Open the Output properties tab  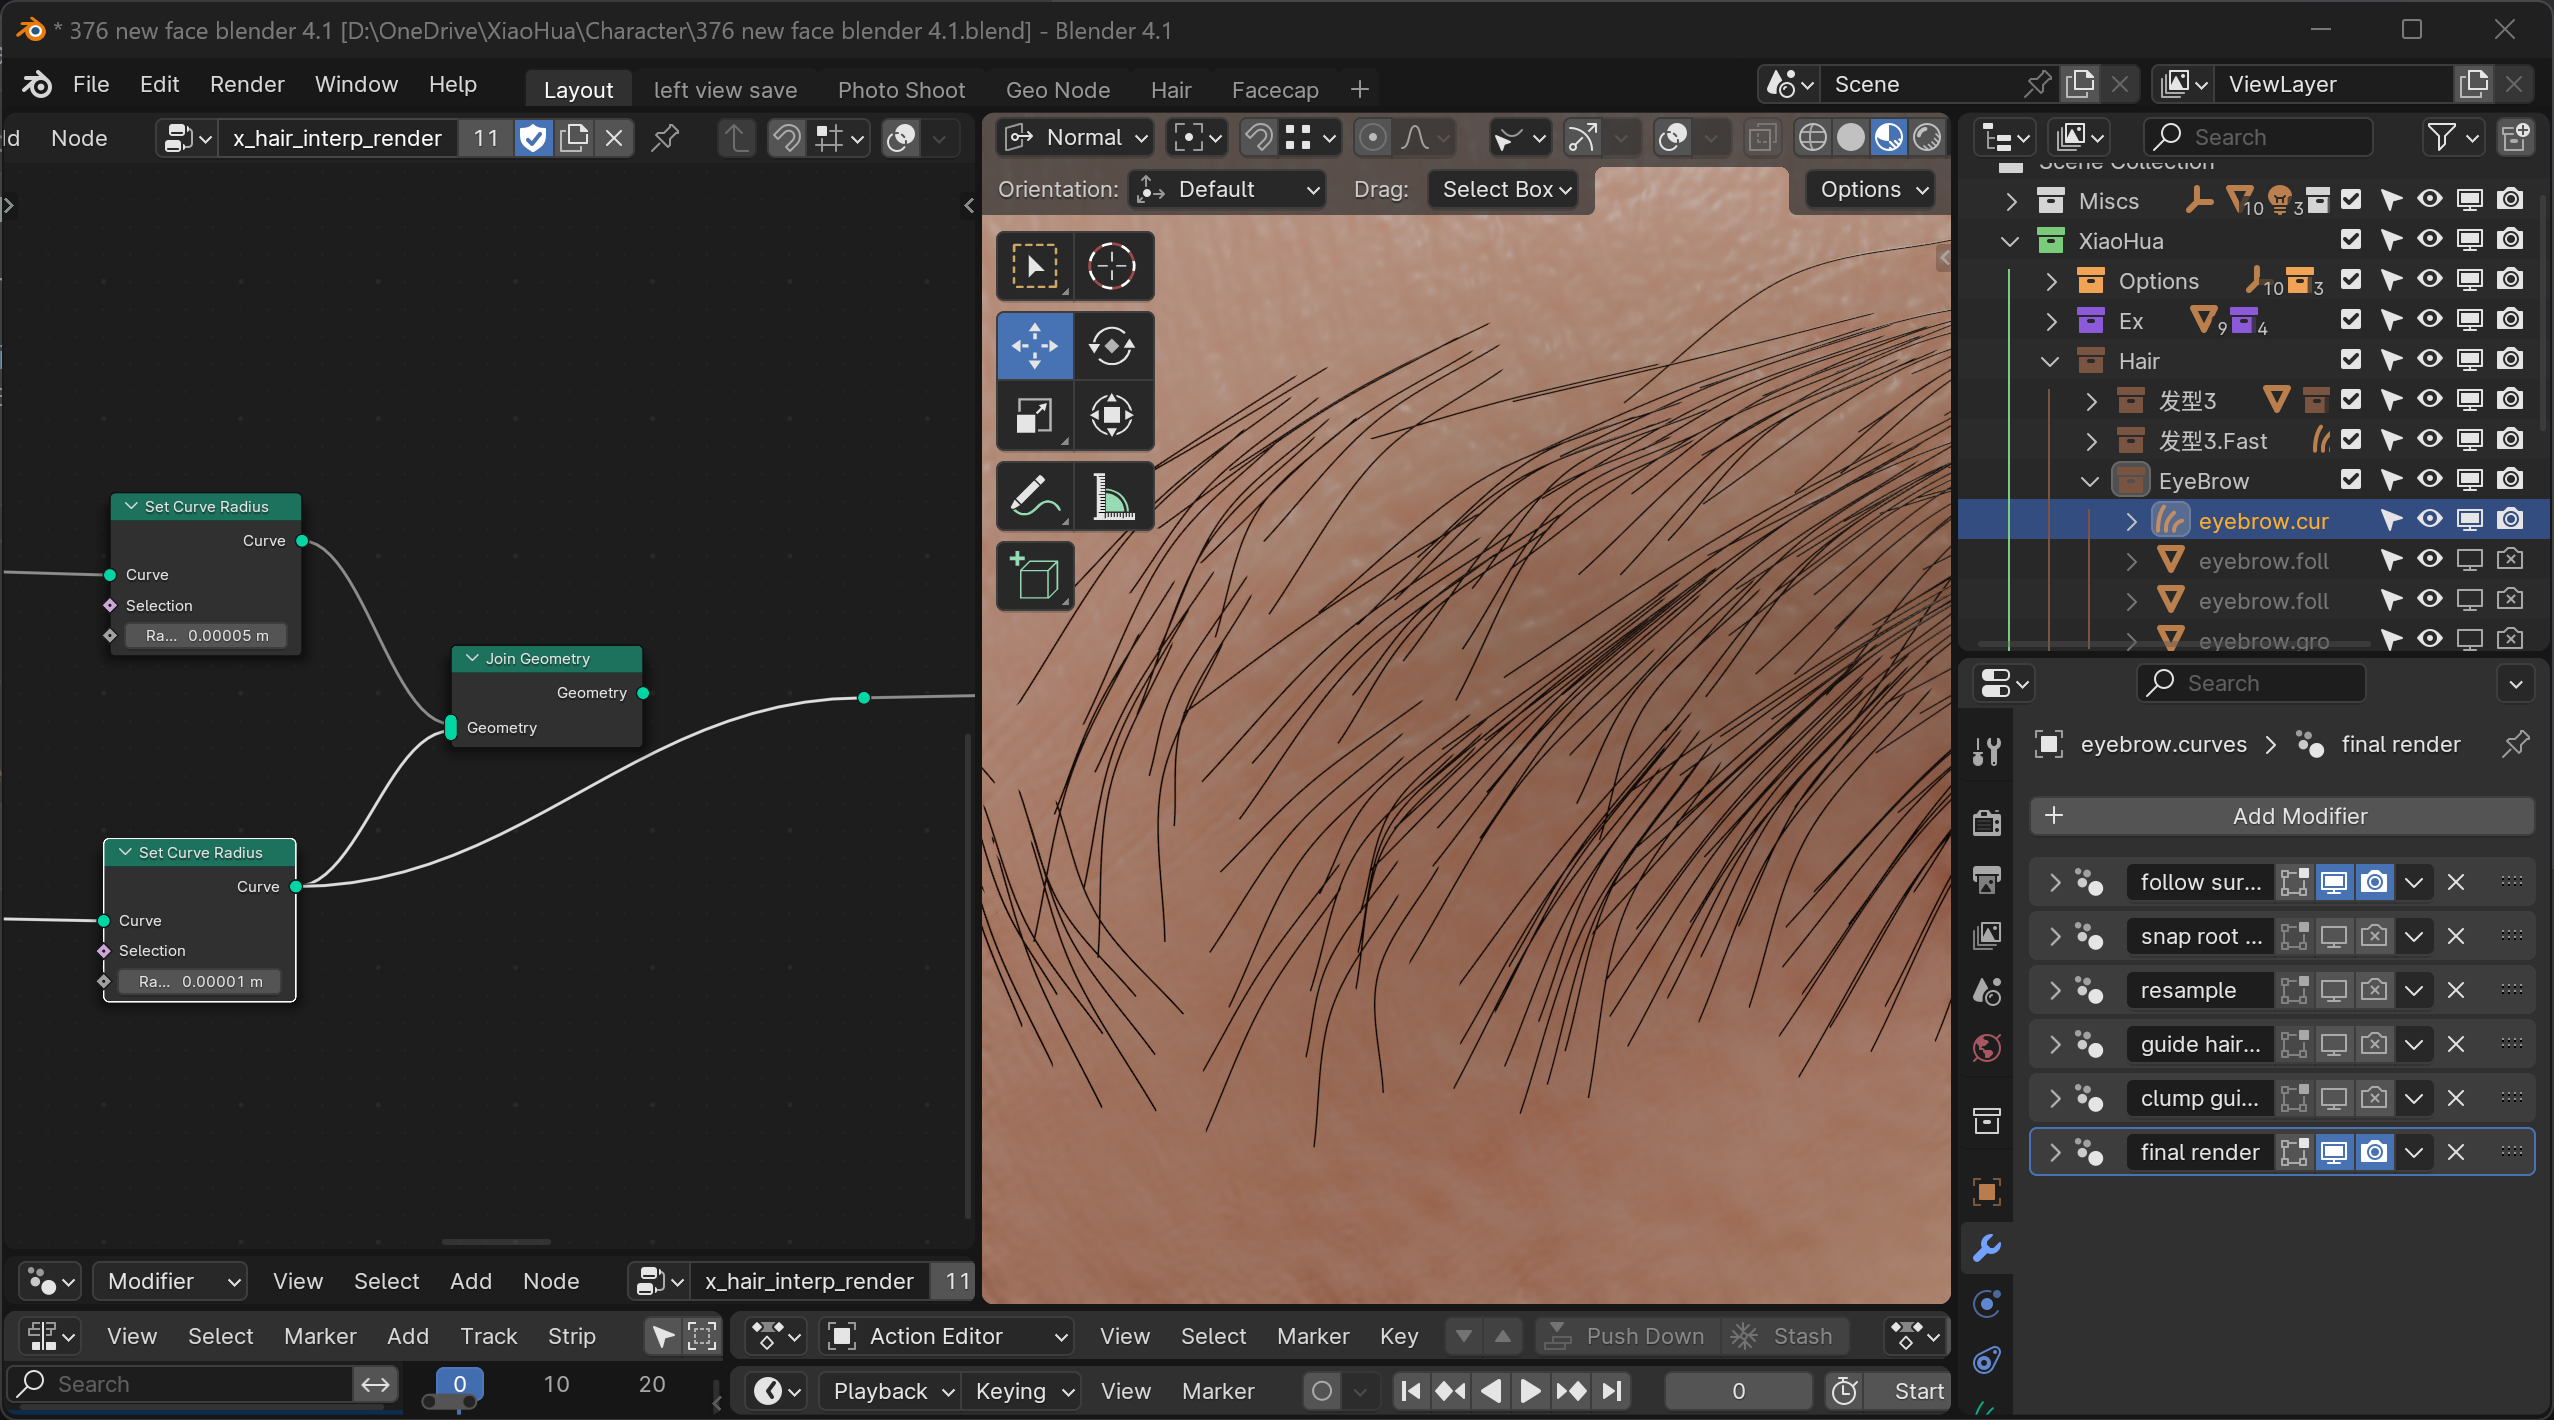pos(1987,879)
